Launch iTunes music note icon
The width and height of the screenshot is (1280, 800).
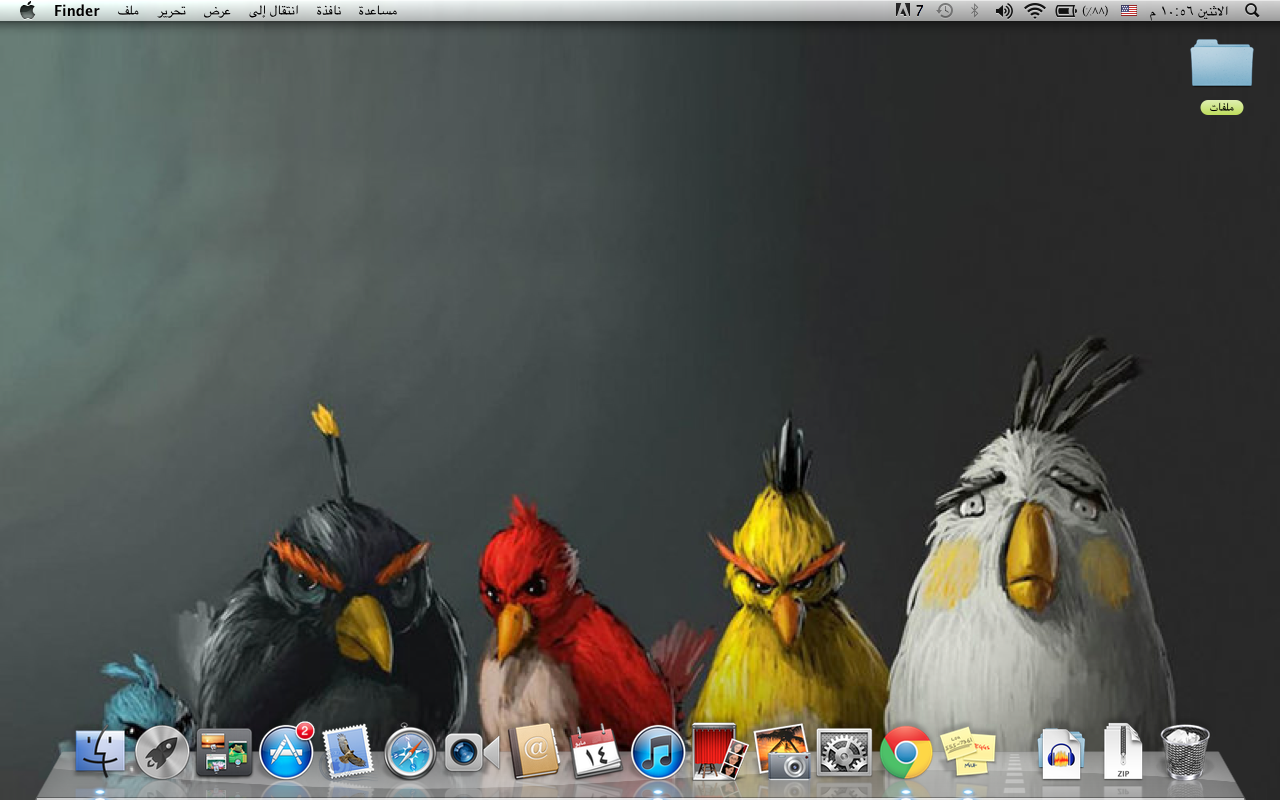click(658, 753)
